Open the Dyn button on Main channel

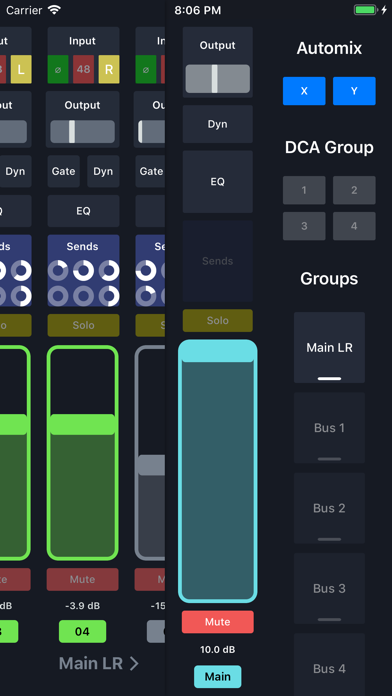pyautogui.click(x=218, y=124)
